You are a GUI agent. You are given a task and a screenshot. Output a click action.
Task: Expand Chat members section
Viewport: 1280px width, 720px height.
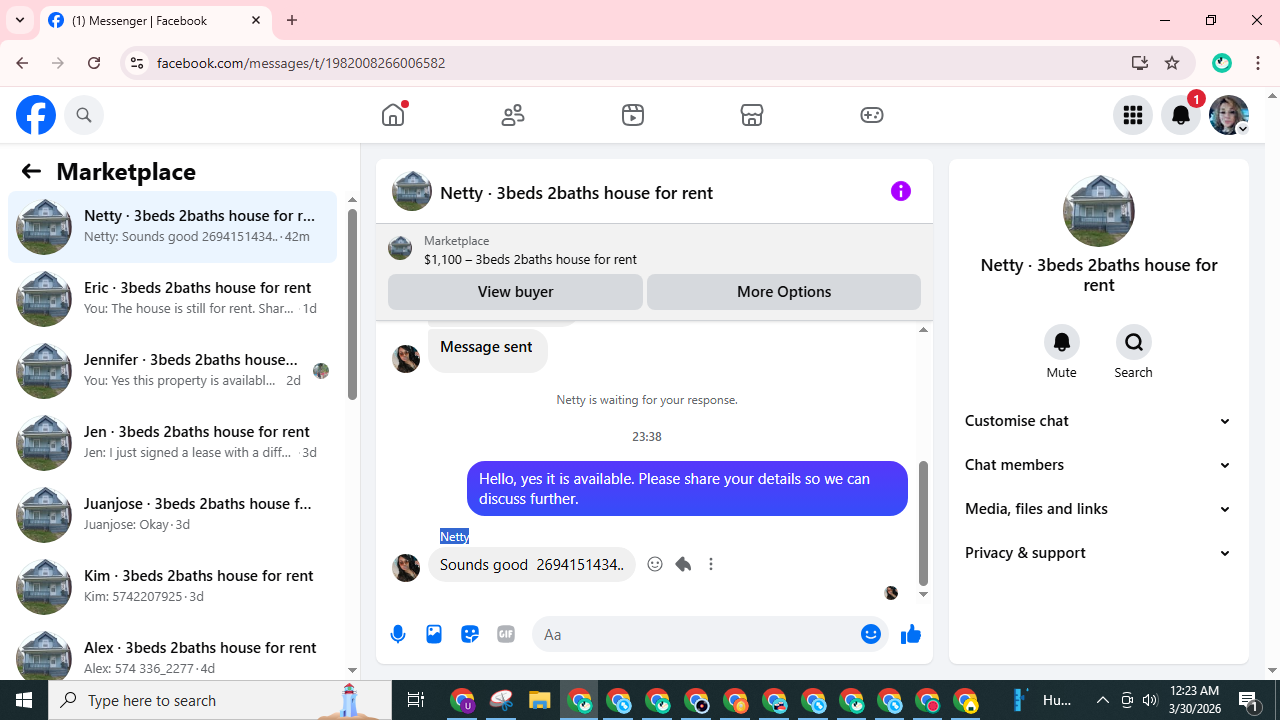click(1098, 465)
